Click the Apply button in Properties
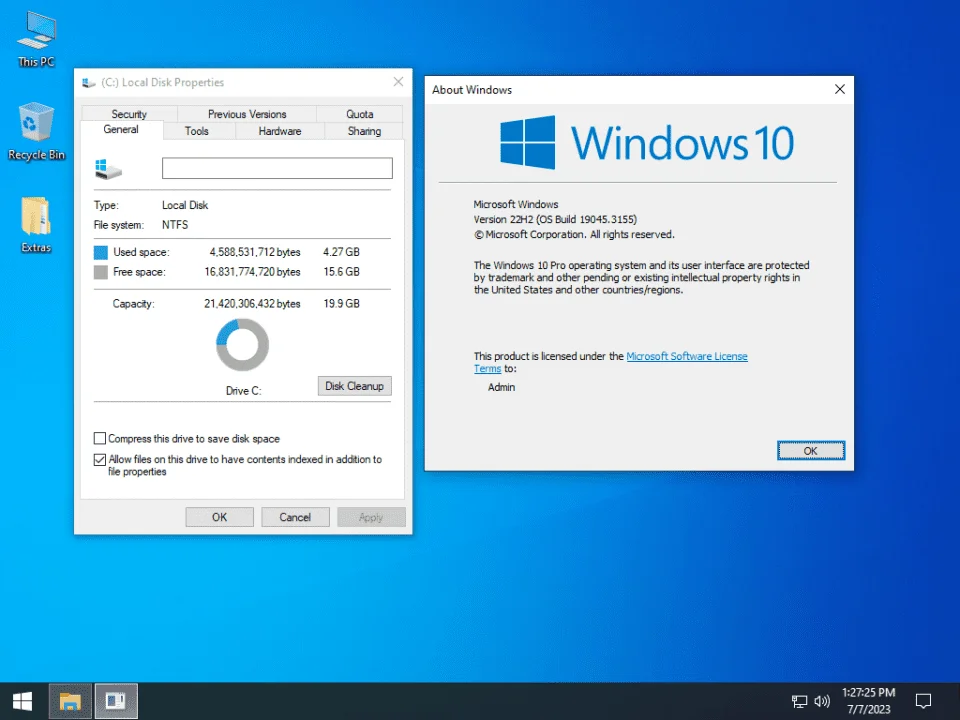The height and width of the screenshot is (720, 960). (370, 517)
